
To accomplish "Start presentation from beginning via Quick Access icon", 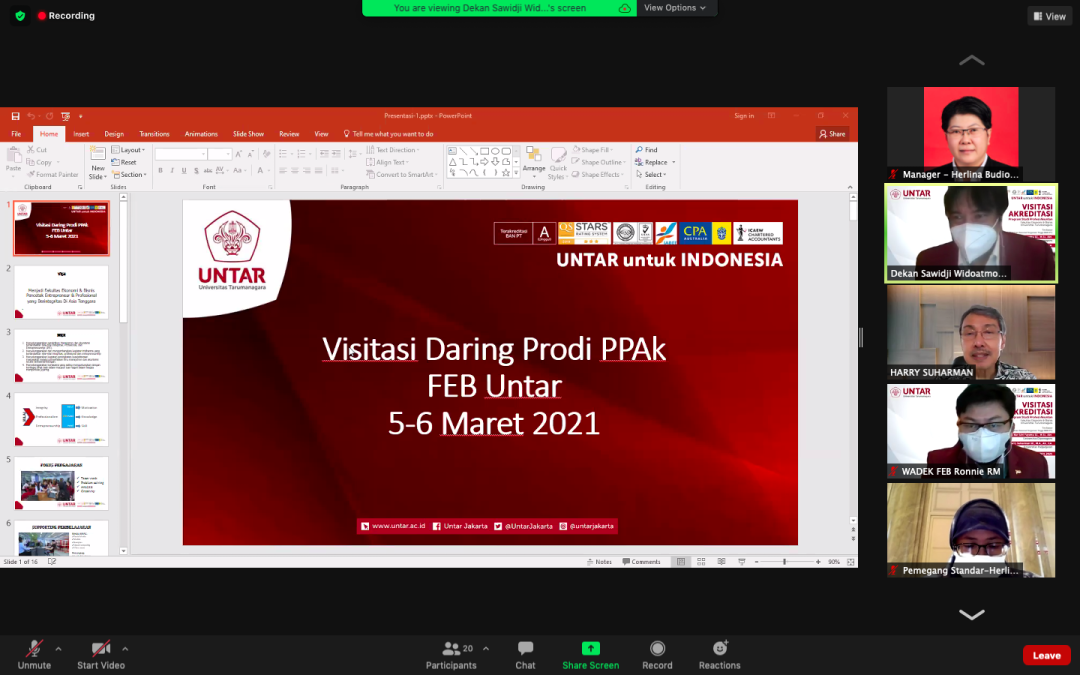I will coord(65,116).
